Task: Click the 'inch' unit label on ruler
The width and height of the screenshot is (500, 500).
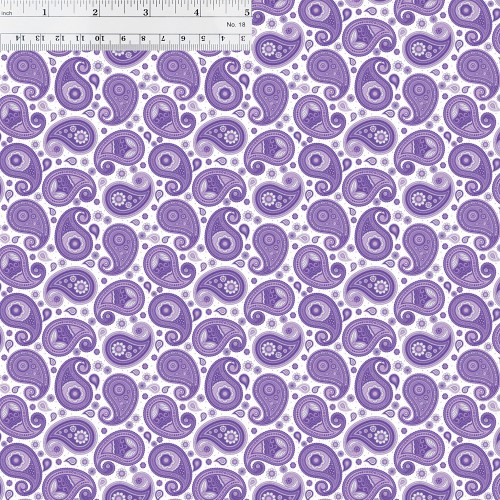Action: (7, 13)
